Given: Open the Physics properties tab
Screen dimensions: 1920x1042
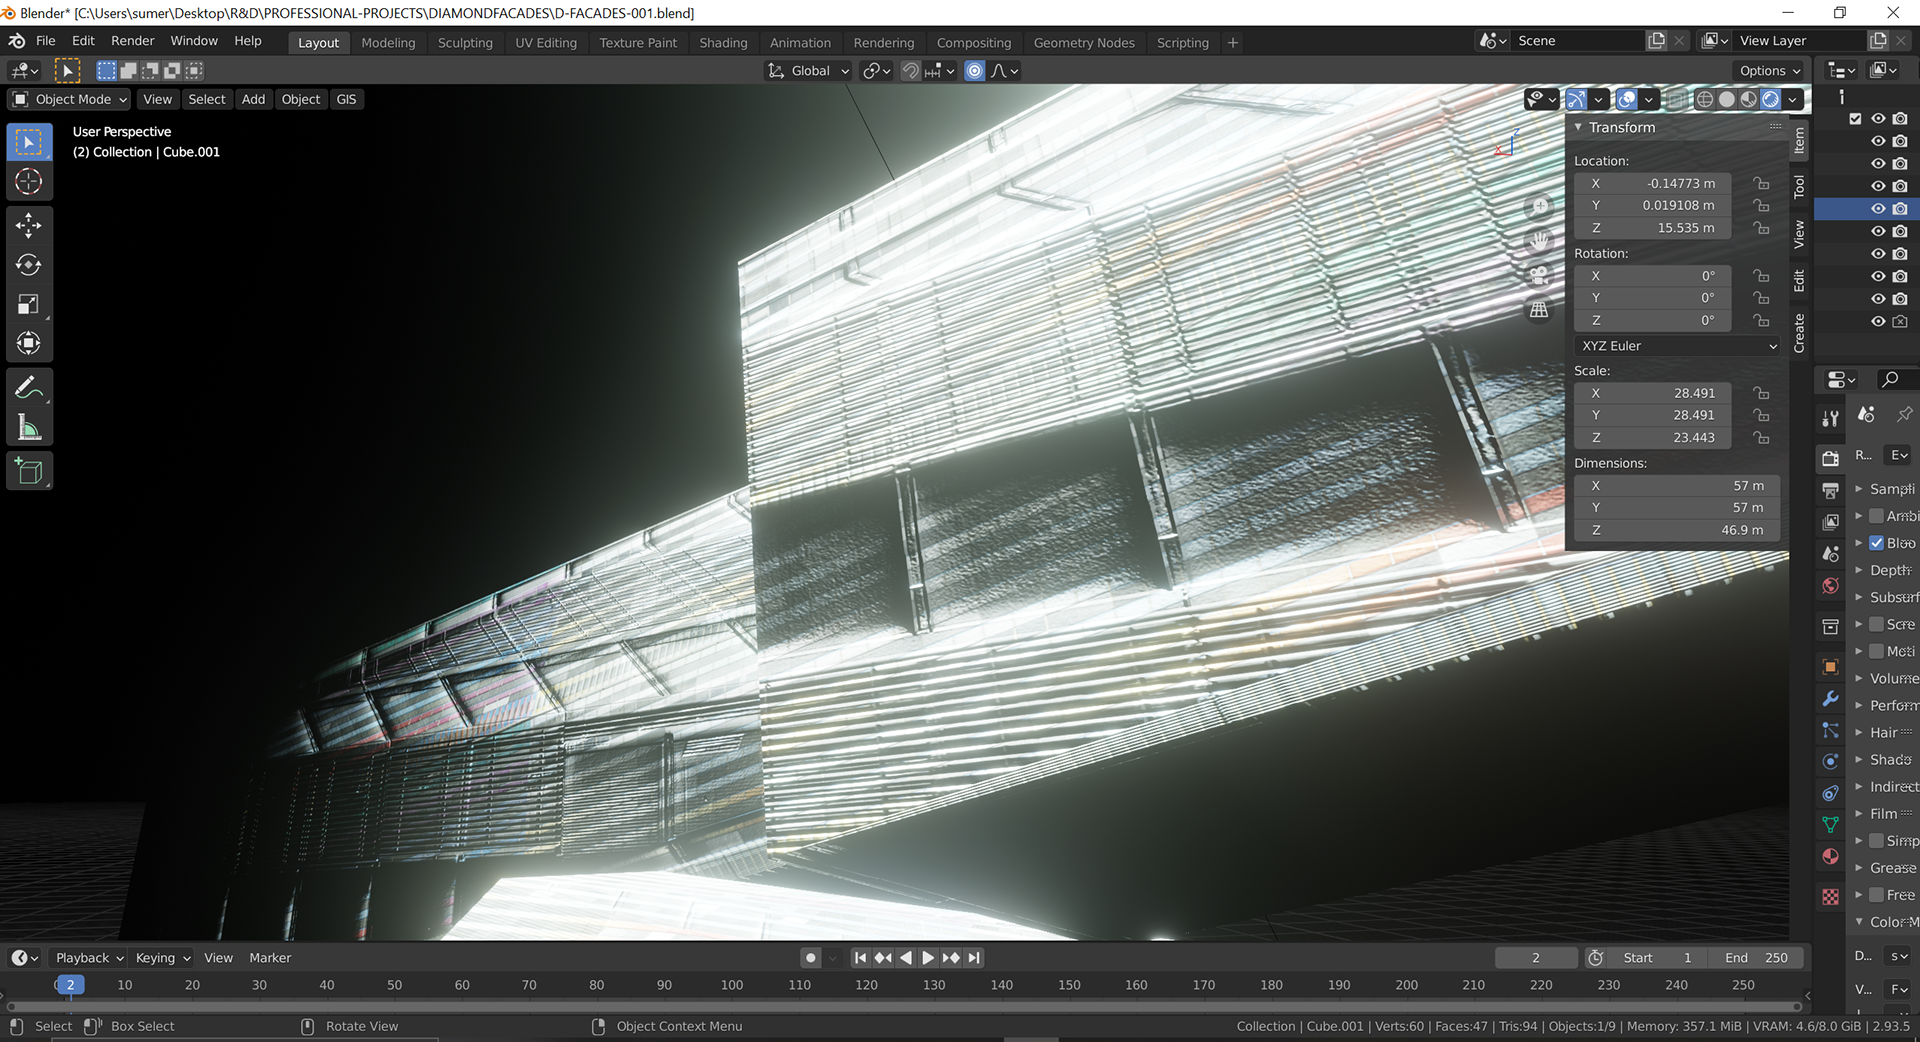Looking at the screenshot, I should 1830,761.
